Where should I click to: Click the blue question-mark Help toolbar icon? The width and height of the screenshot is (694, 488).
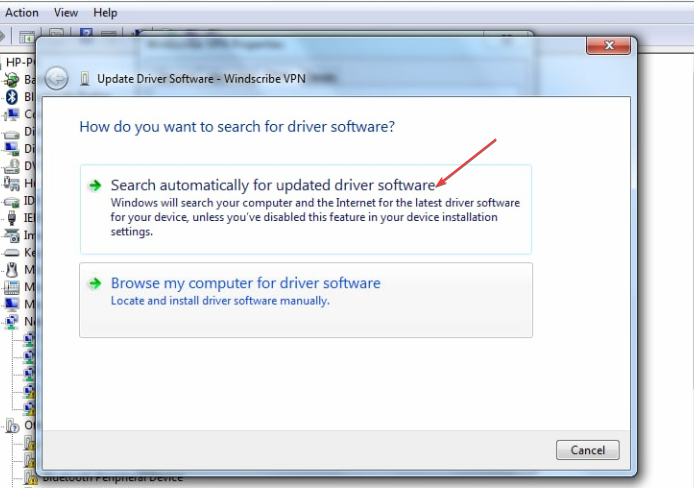[x=86, y=35]
